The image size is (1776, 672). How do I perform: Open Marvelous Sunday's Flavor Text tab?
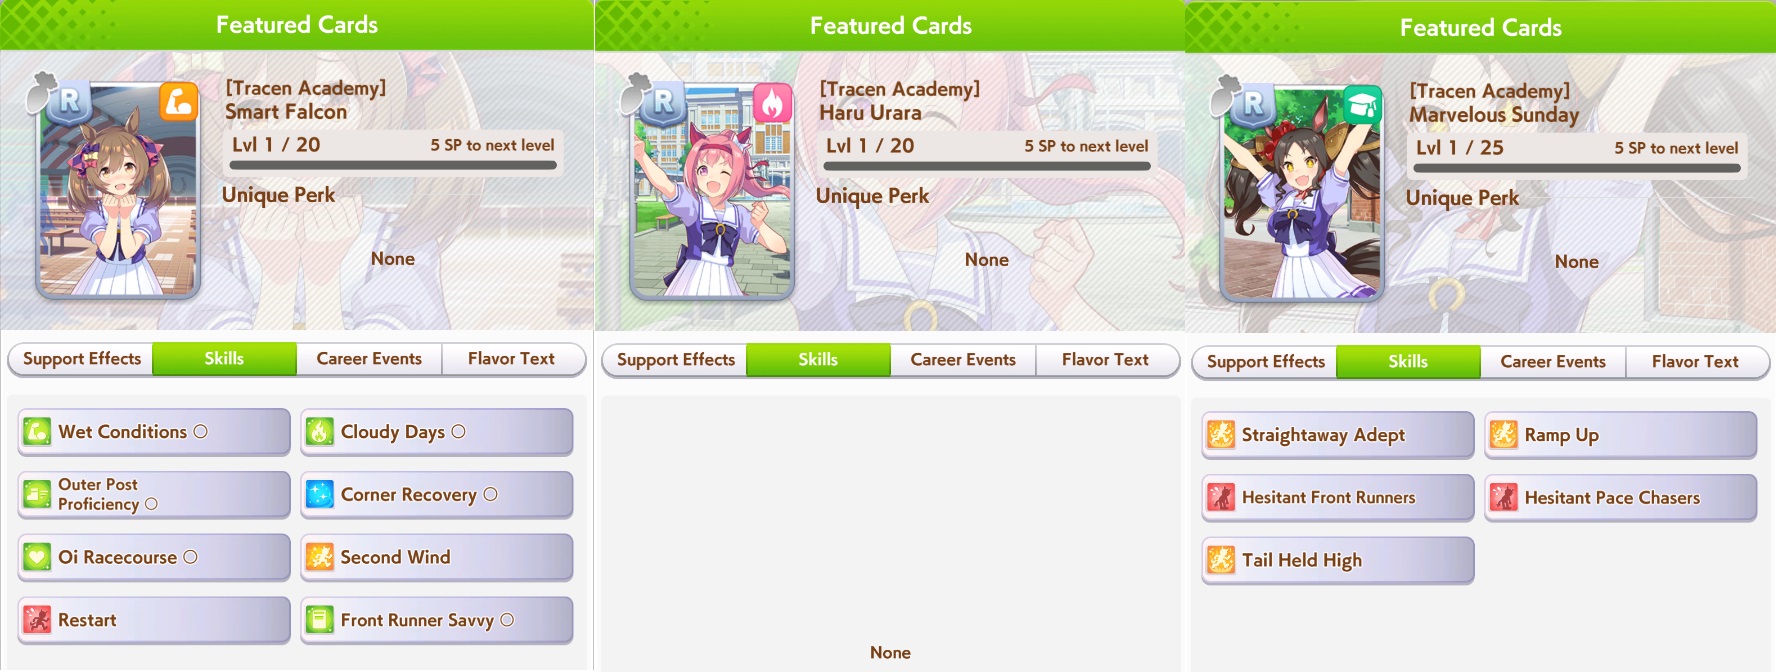pyautogui.click(x=1696, y=362)
